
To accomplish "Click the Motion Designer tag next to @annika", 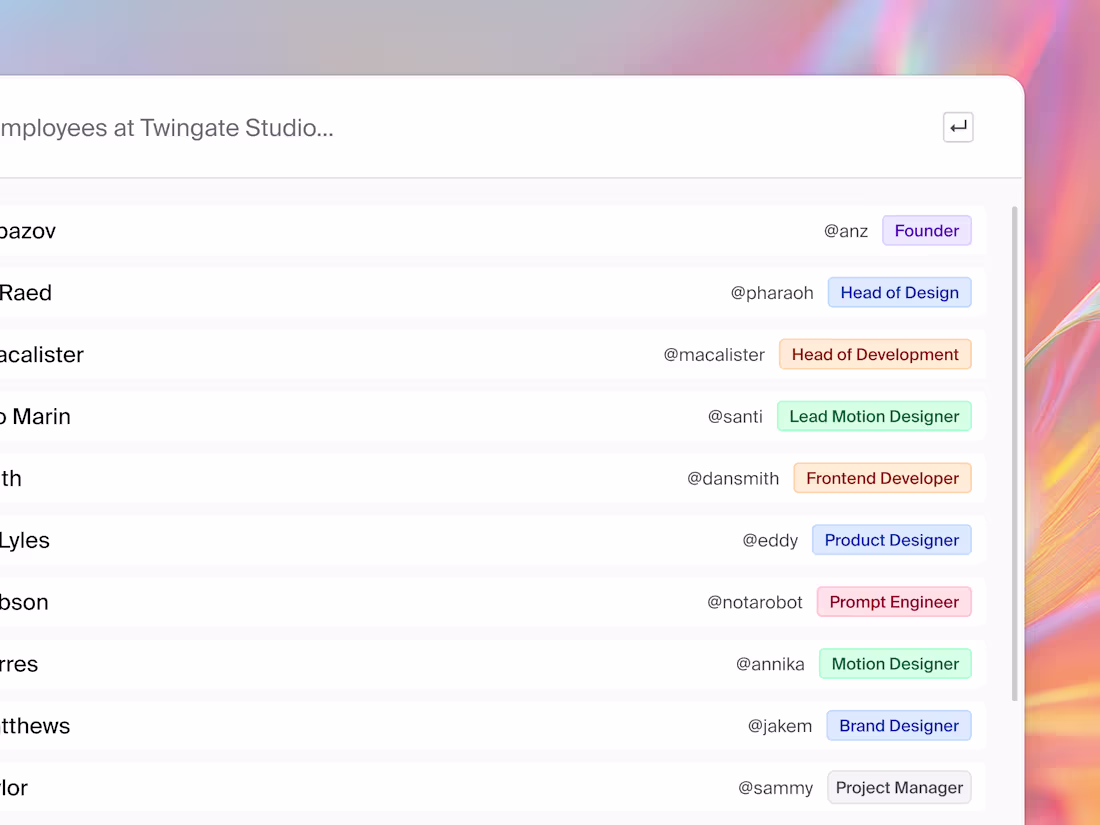I will [894, 663].
